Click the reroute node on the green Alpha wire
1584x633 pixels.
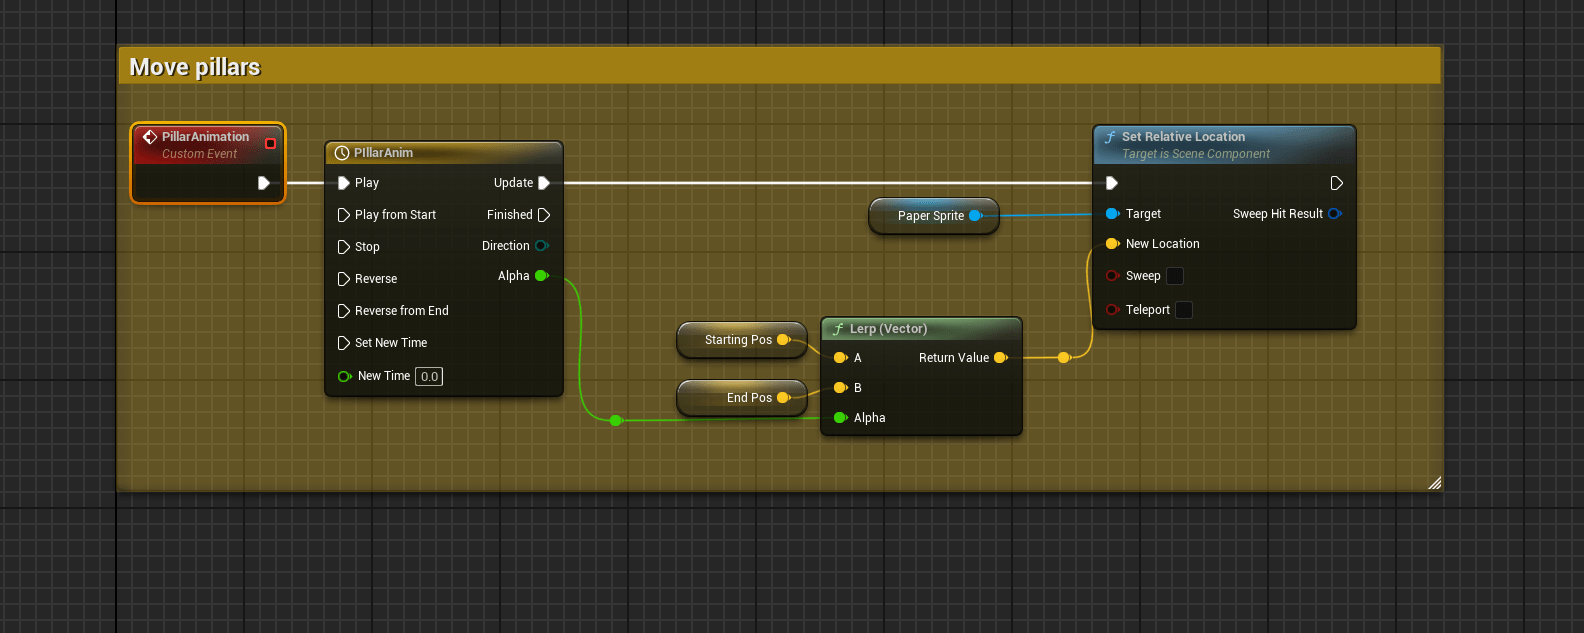pos(616,421)
